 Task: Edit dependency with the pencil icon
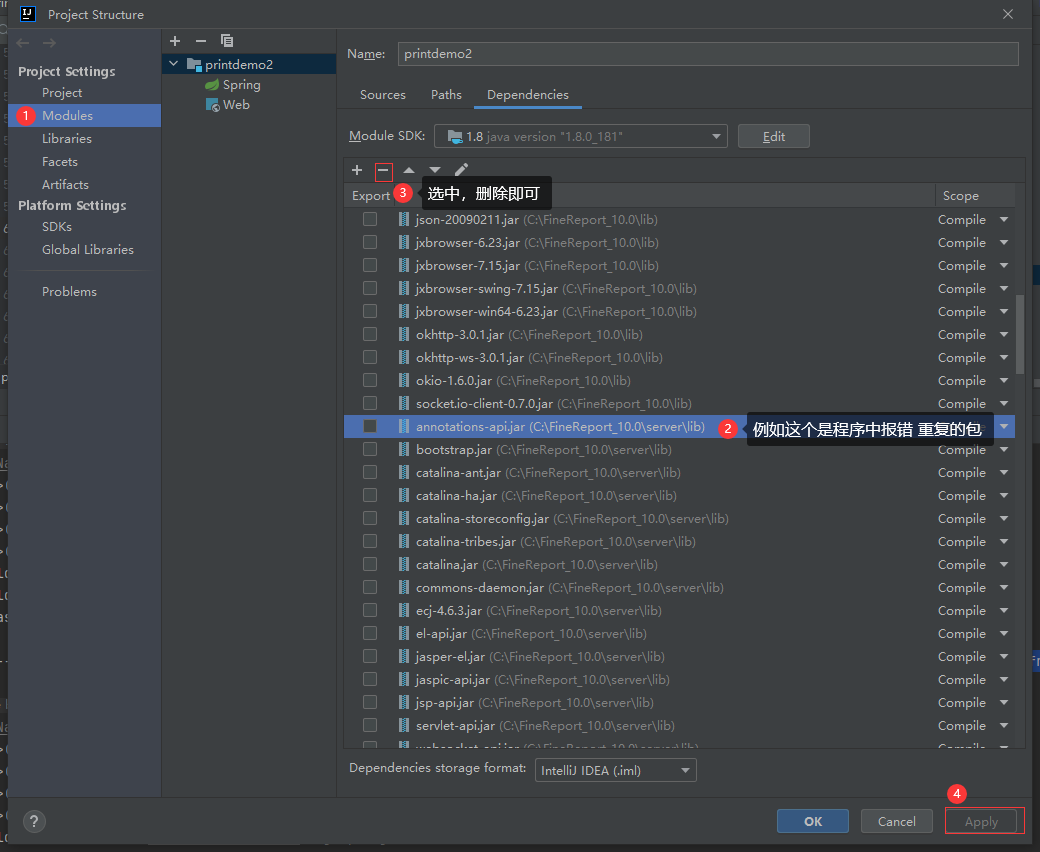(x=461, y=170)
